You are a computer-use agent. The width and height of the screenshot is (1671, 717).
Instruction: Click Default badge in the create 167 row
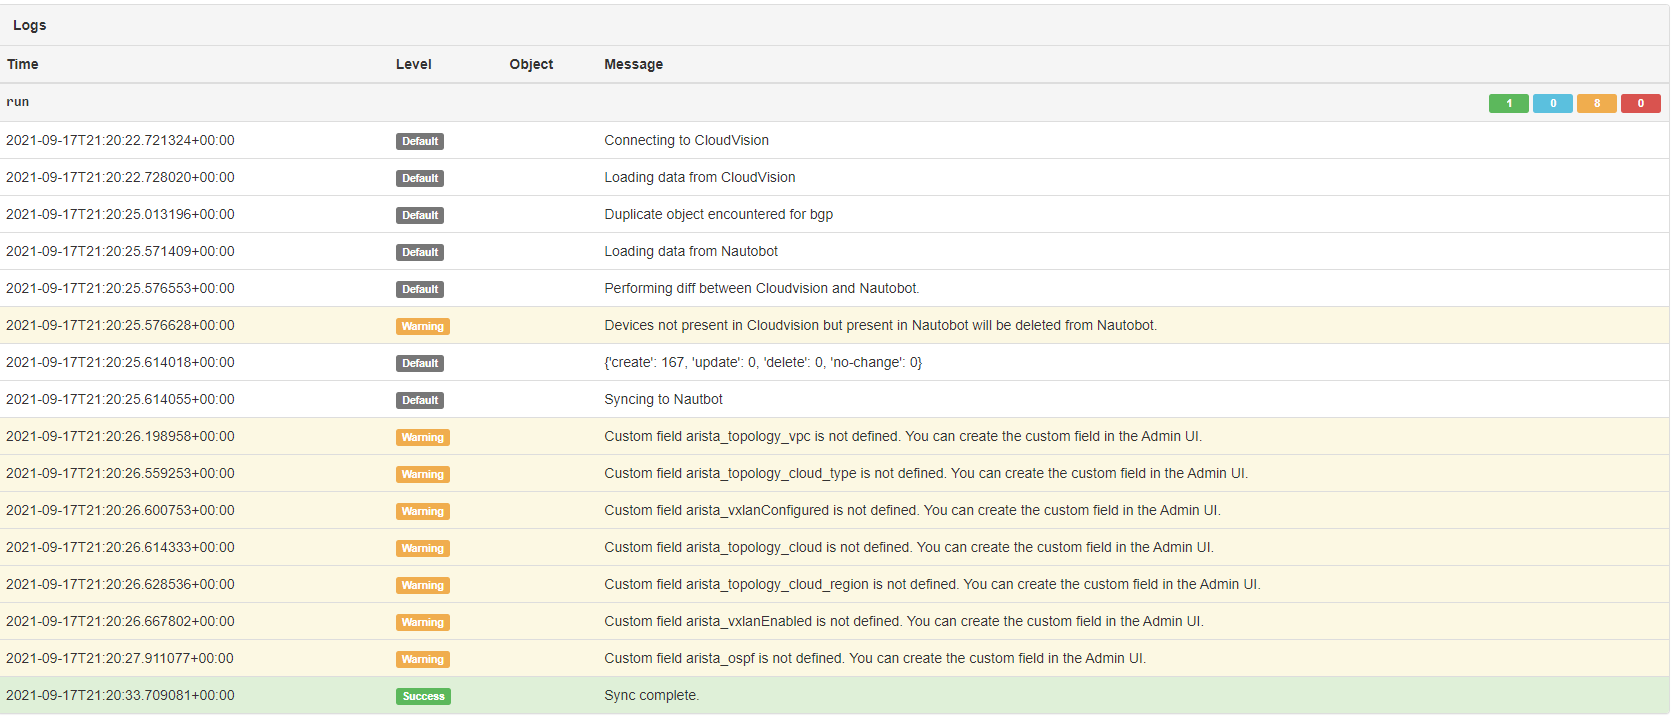point(420,363)
